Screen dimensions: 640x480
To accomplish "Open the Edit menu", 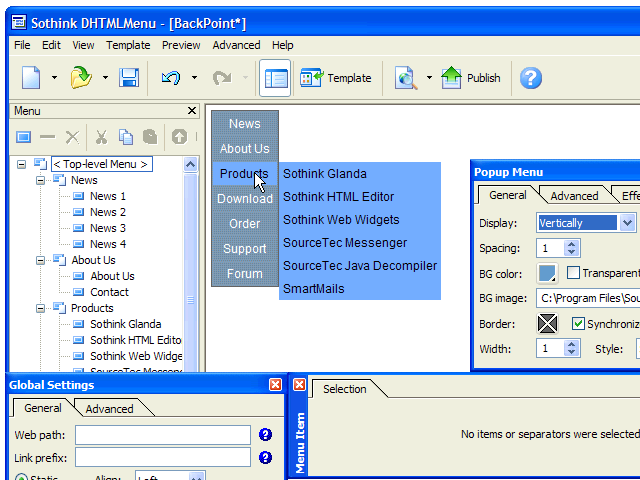I will tap(51, 45).
